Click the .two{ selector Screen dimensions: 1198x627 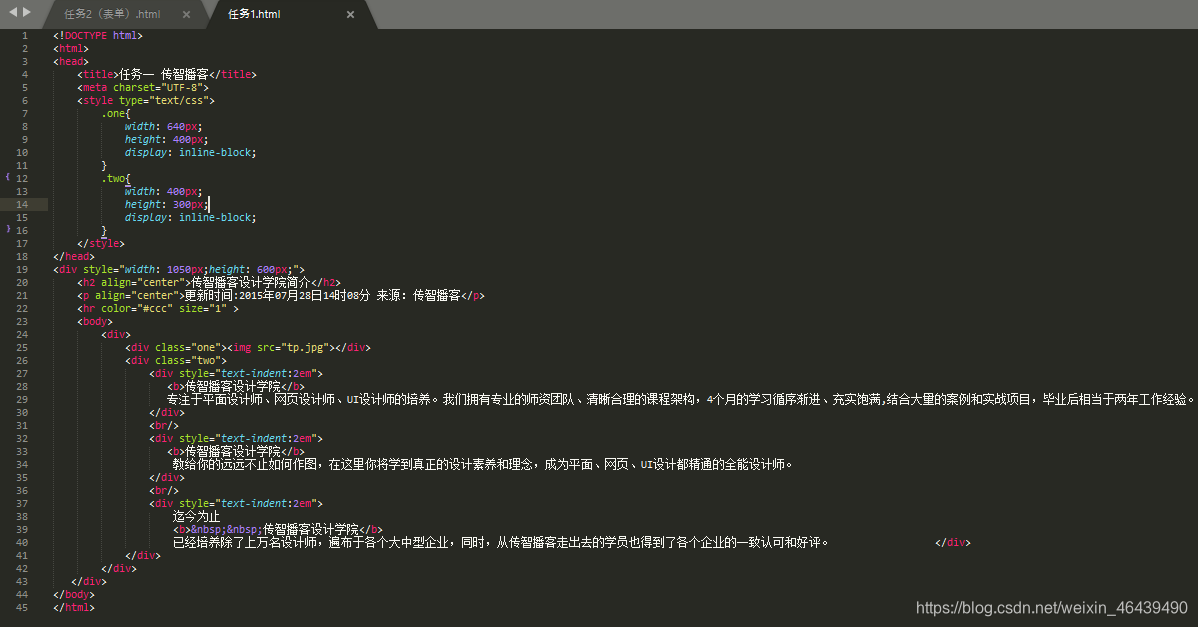[116, 179]
